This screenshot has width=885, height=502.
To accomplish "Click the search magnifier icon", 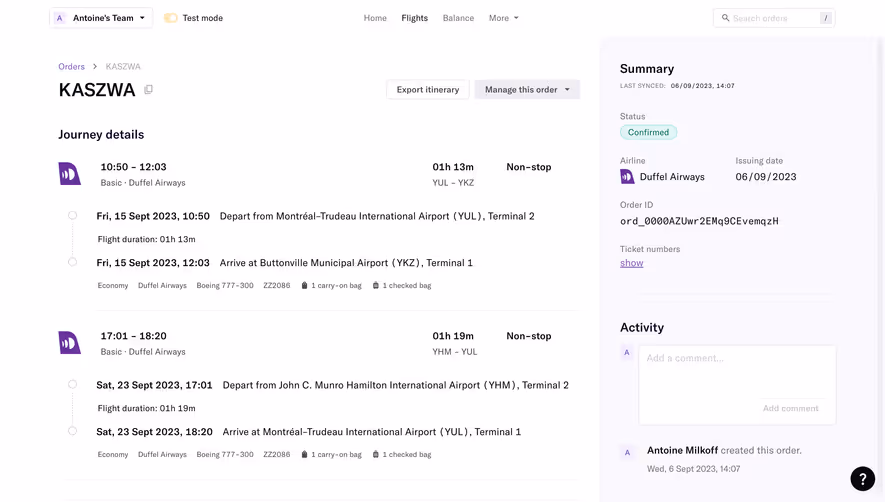I will 725,18.
